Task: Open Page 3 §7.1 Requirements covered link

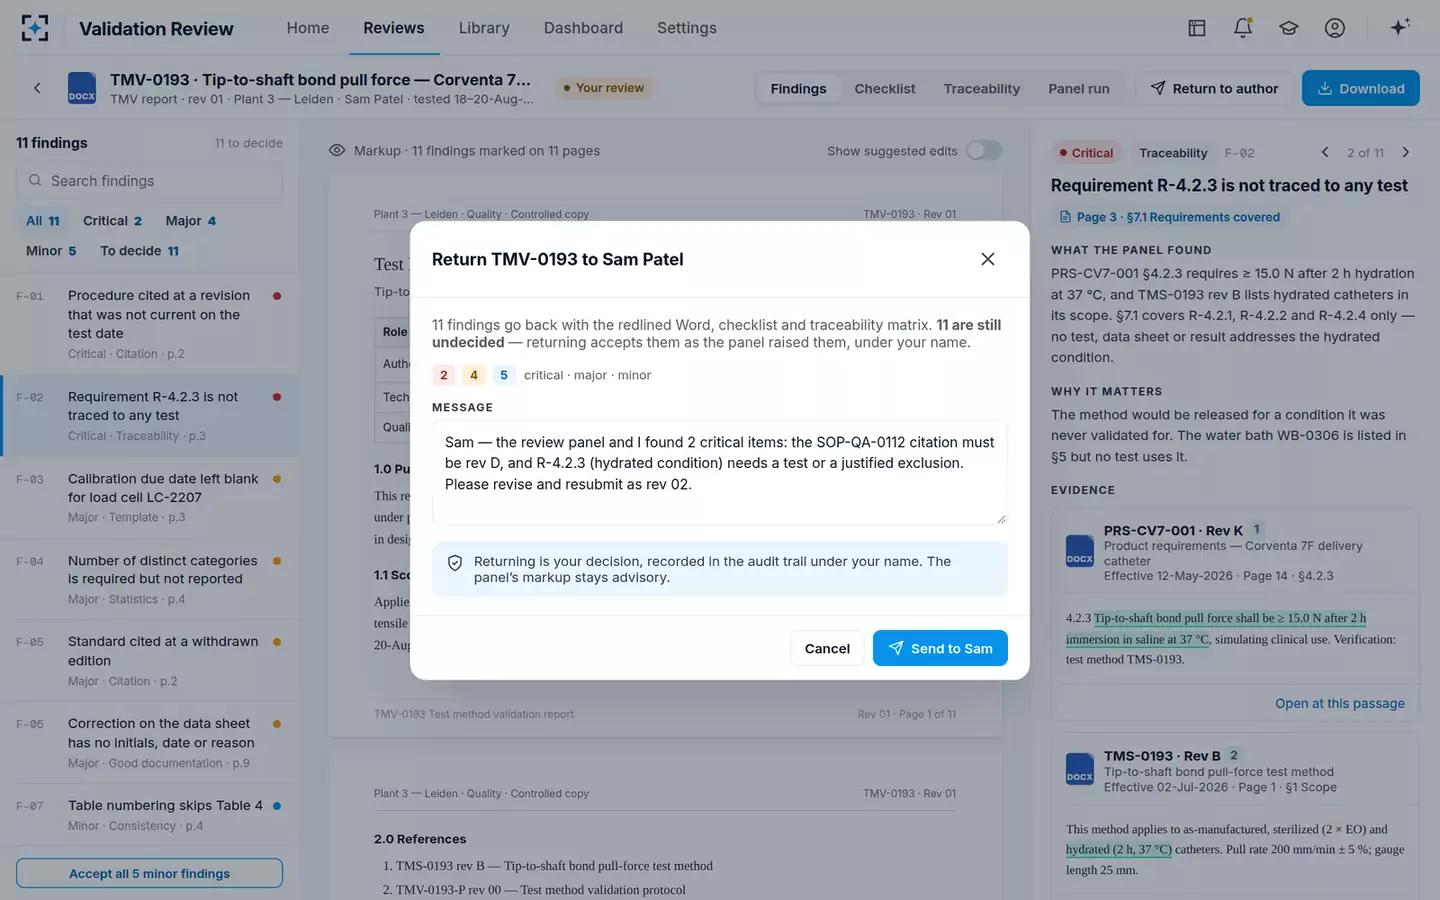Action: point(1170,217)
